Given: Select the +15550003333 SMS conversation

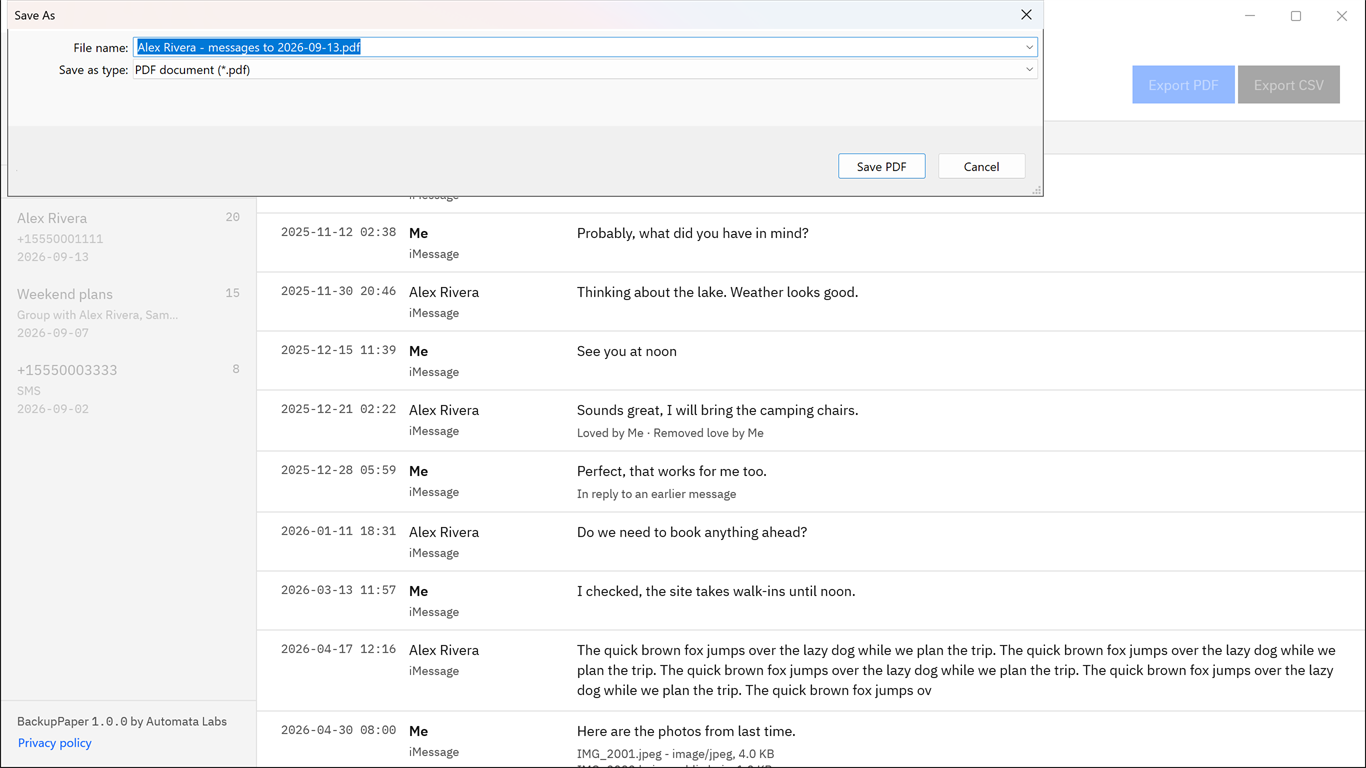Looking at the screenshot, I should [x=128, y=389].
